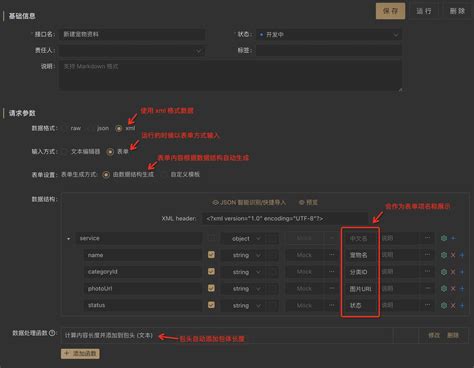
Task: Select 由数据结构生成 form generation radio
Action: 106,175
